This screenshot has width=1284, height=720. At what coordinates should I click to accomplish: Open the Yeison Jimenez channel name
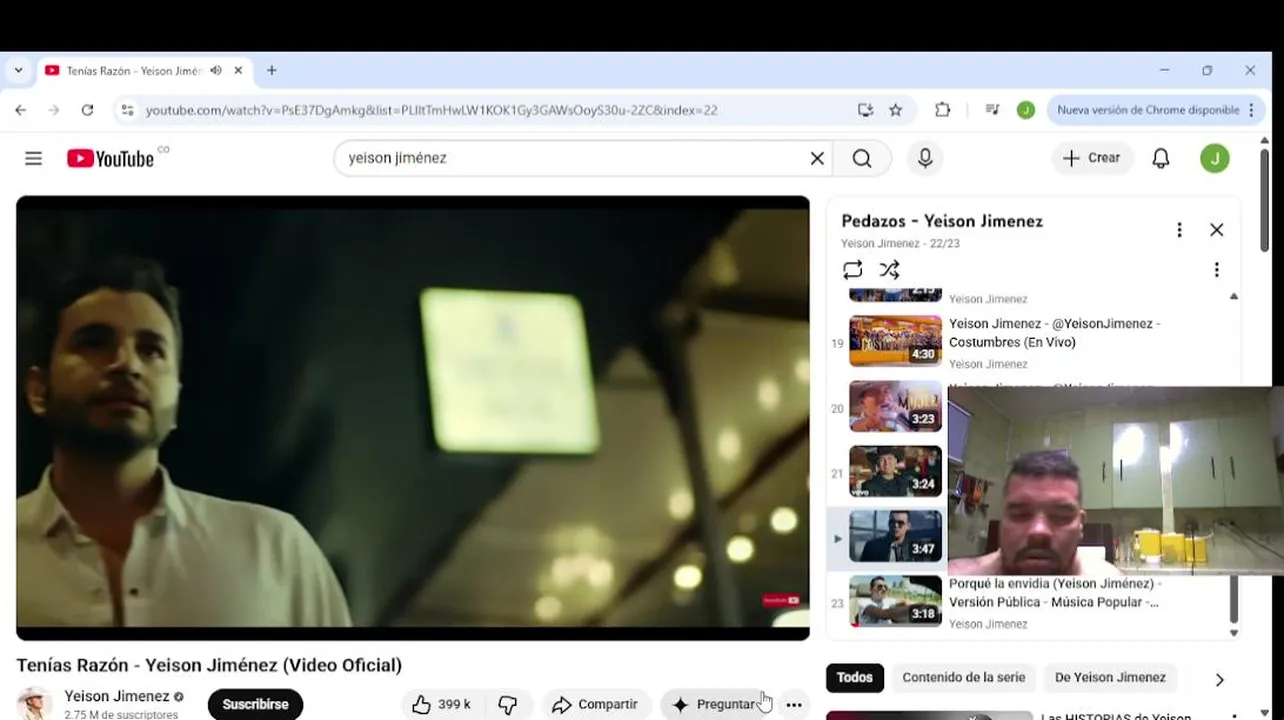point(117,696)
